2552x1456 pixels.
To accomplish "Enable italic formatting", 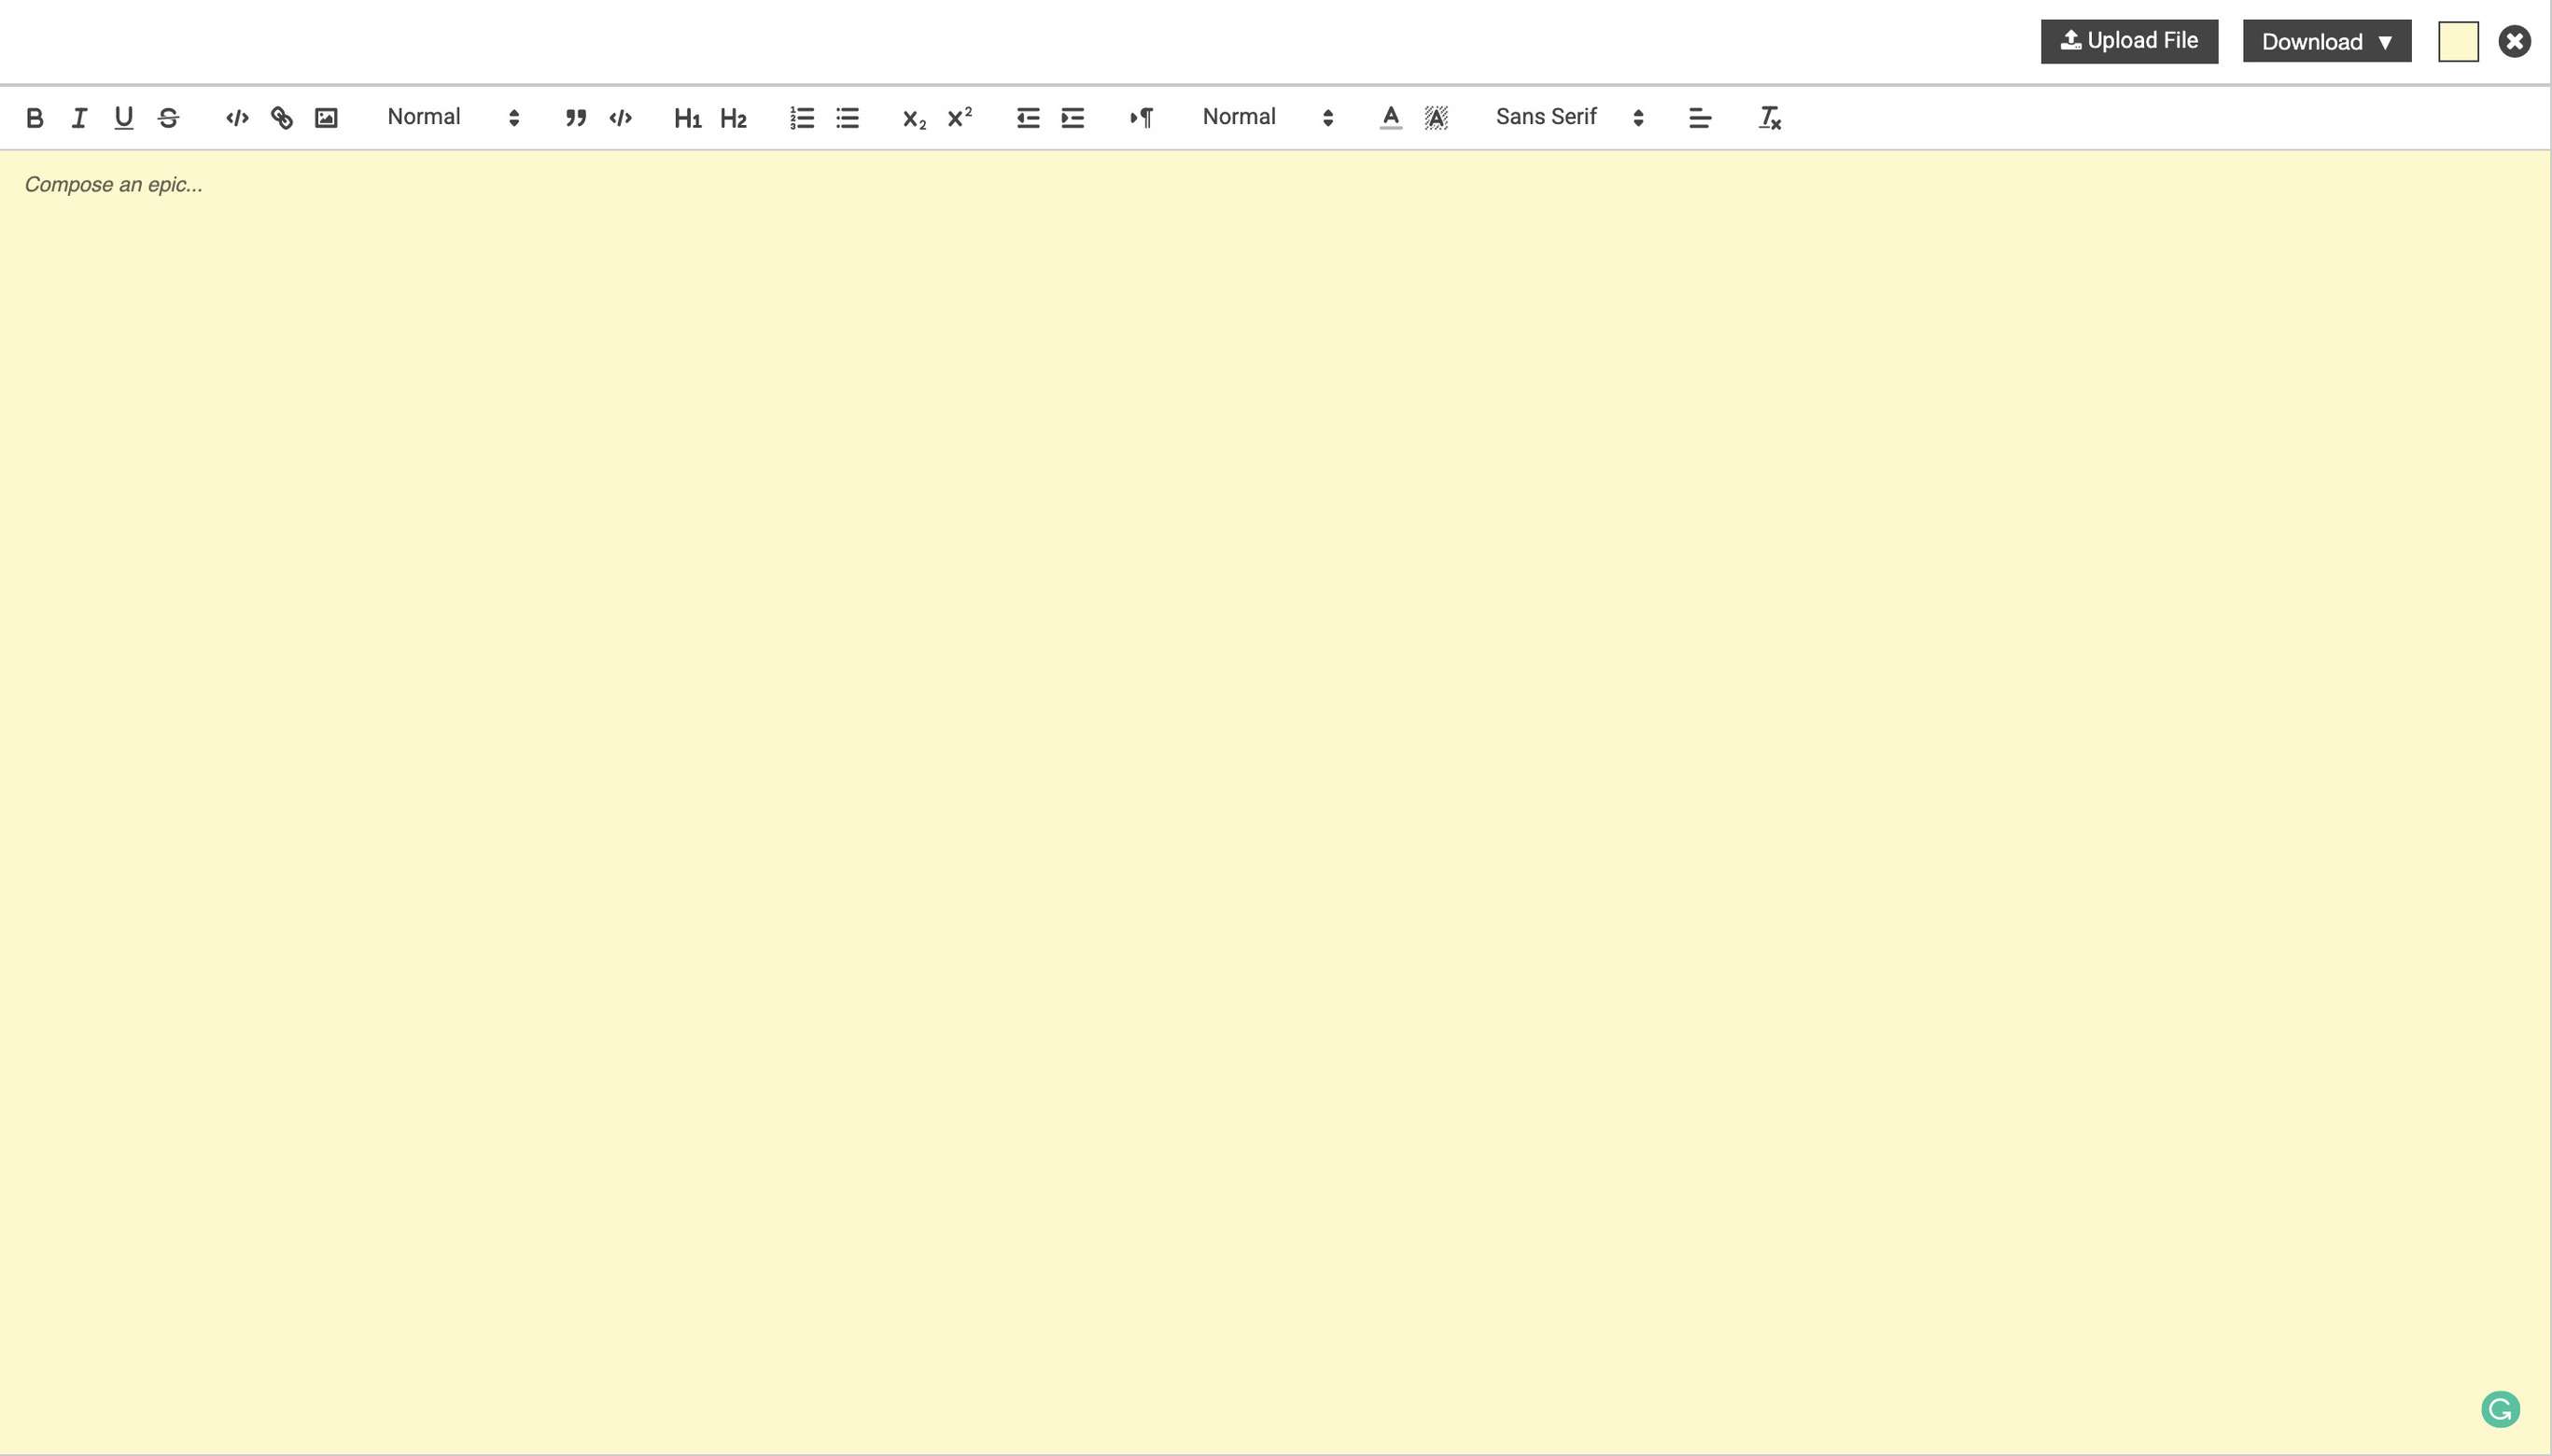I will (77, 116).
